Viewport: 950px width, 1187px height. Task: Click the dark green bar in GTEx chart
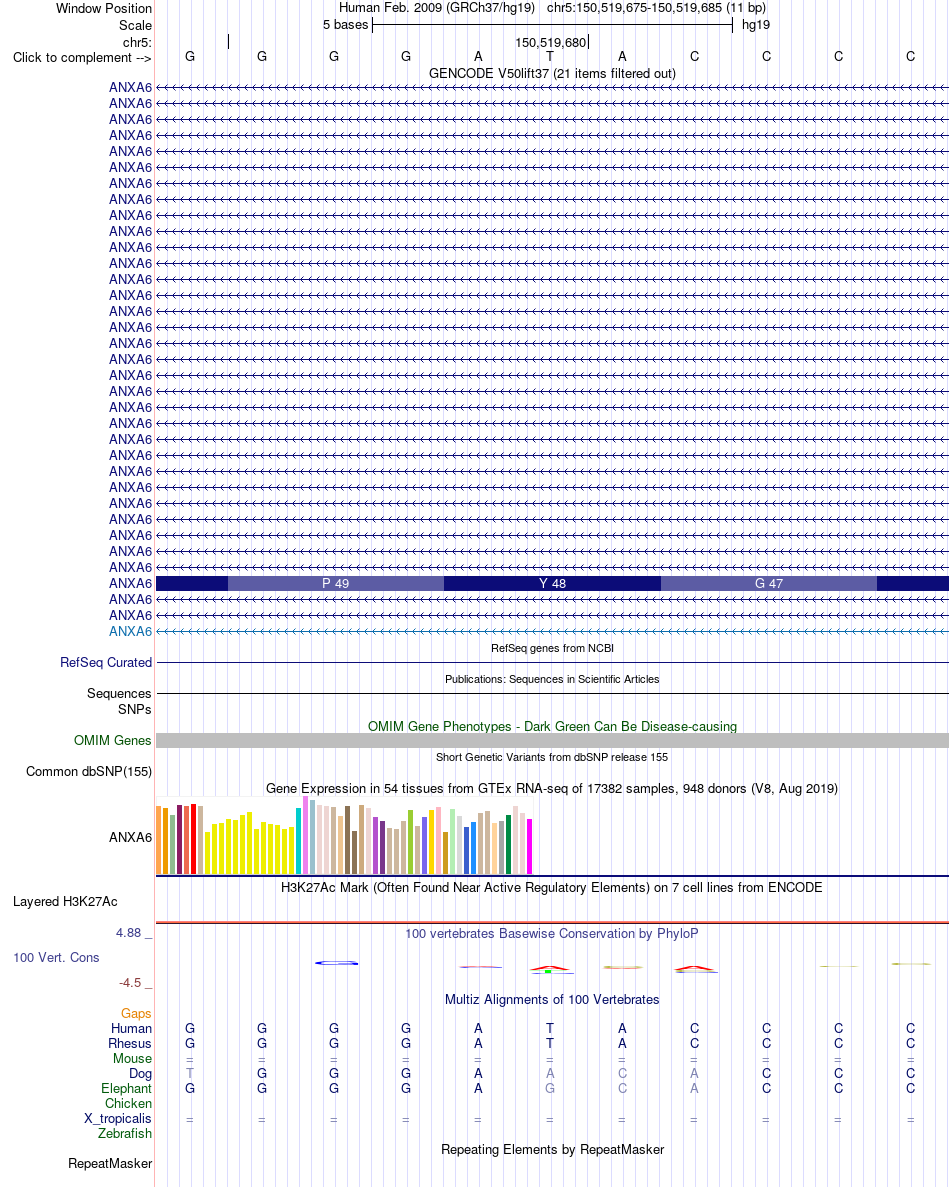509,845
